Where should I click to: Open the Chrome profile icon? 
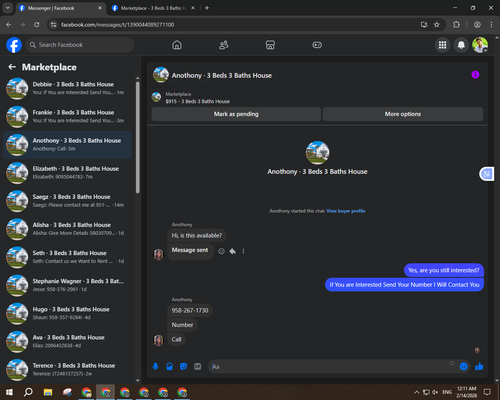pos(477,25)
